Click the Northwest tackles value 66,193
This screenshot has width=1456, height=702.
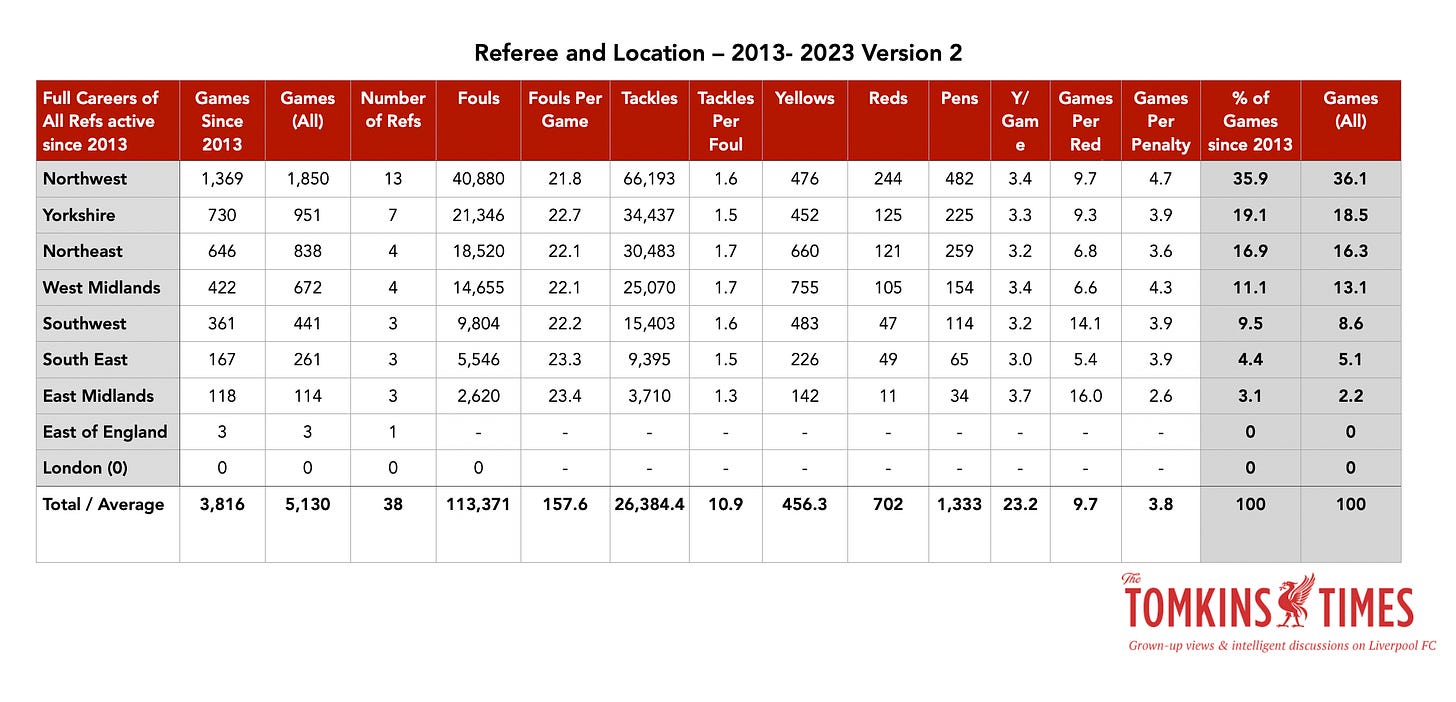tap(649, 179)
